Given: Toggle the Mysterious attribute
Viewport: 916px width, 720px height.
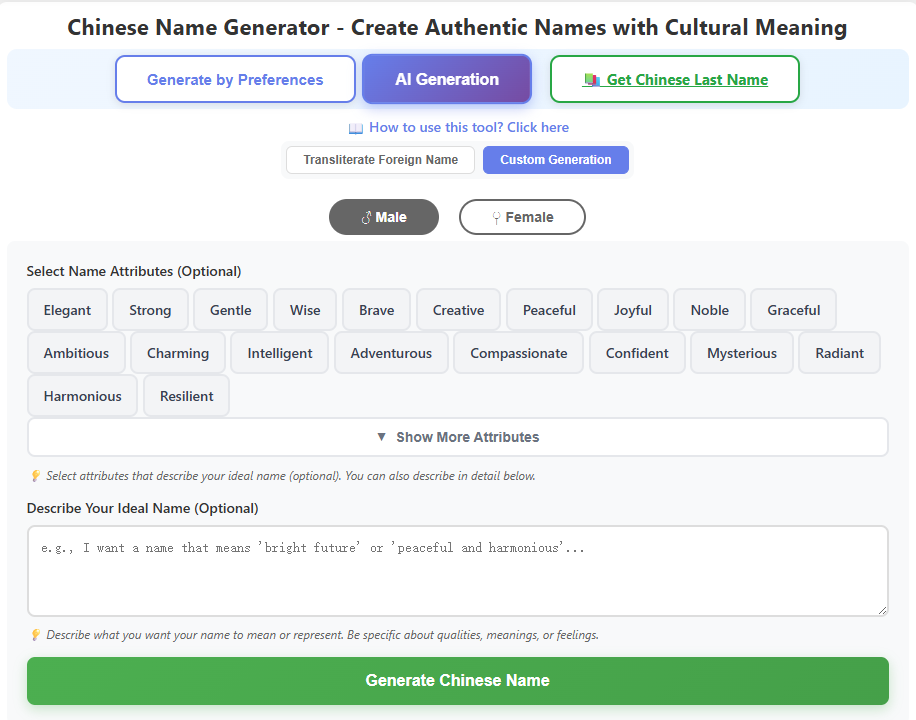Looking at the screenshot, I should coord(741,352).
